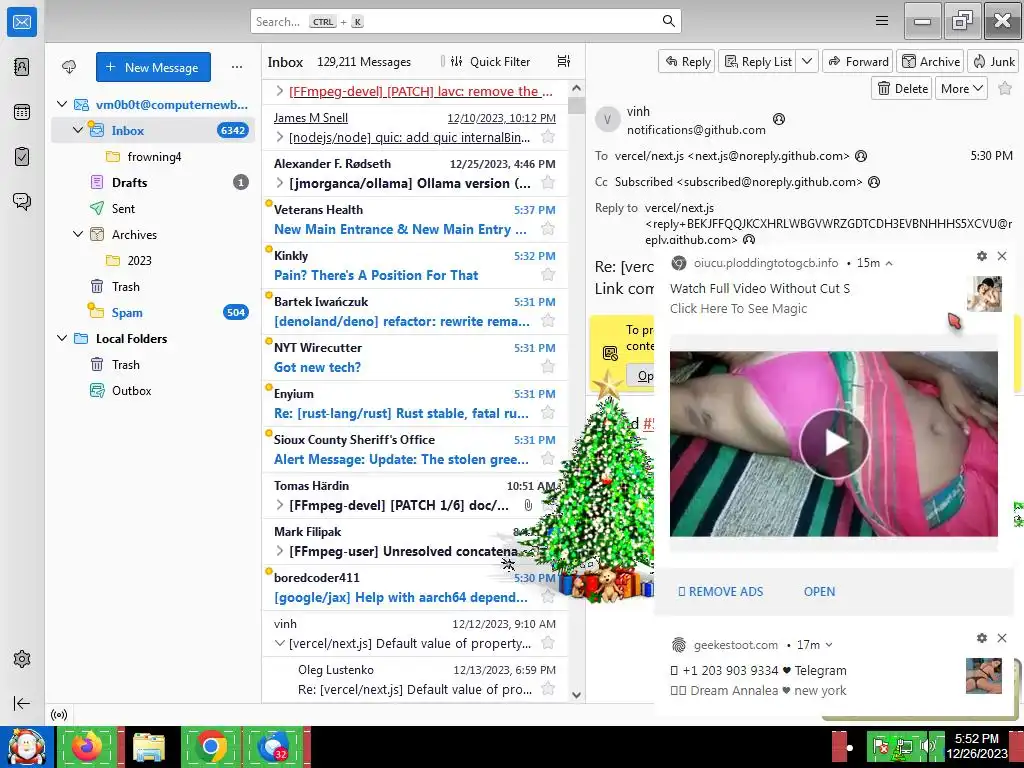Archive the open message
This screenshot has width=1024, height=768.
click(930, 61)
